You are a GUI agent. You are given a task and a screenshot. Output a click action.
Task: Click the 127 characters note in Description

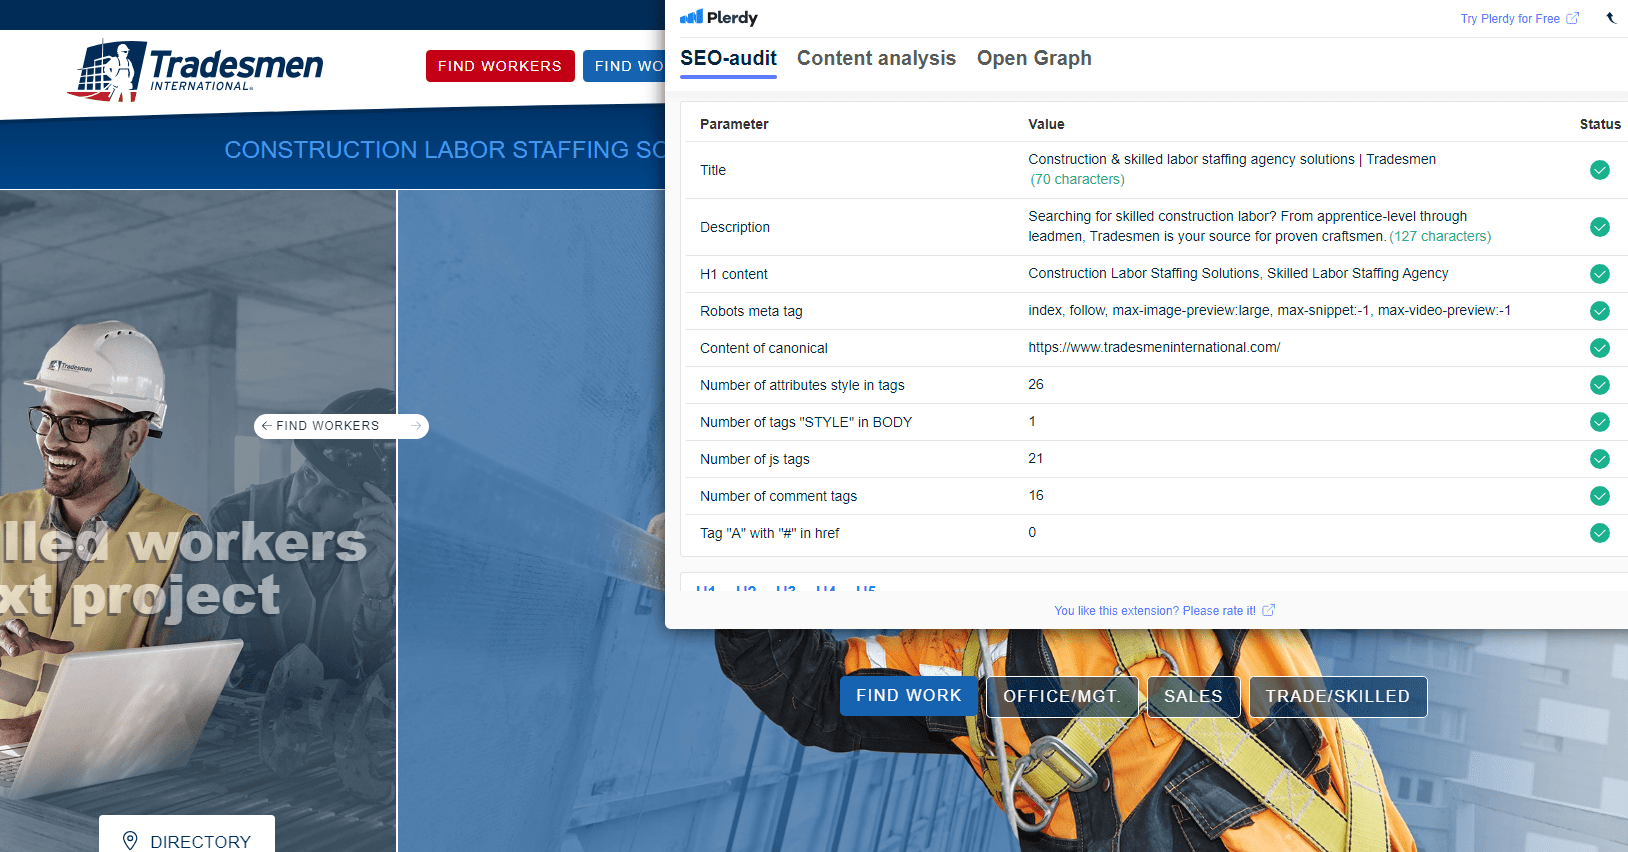coord(1440,236)
